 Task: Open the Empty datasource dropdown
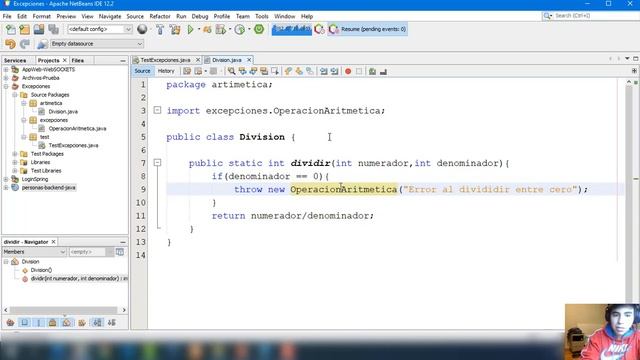pyautogui.click(x=97, y=44)
